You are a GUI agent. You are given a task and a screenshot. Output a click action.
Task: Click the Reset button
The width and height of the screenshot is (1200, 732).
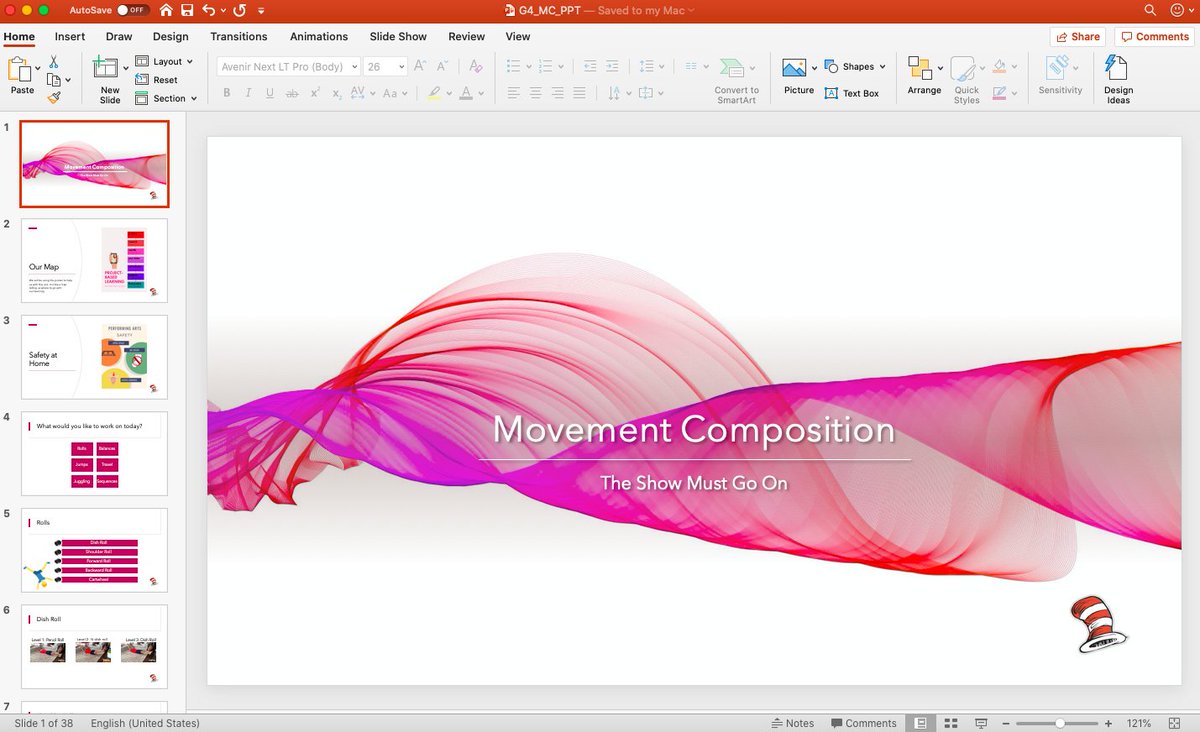tap(157, 80)
